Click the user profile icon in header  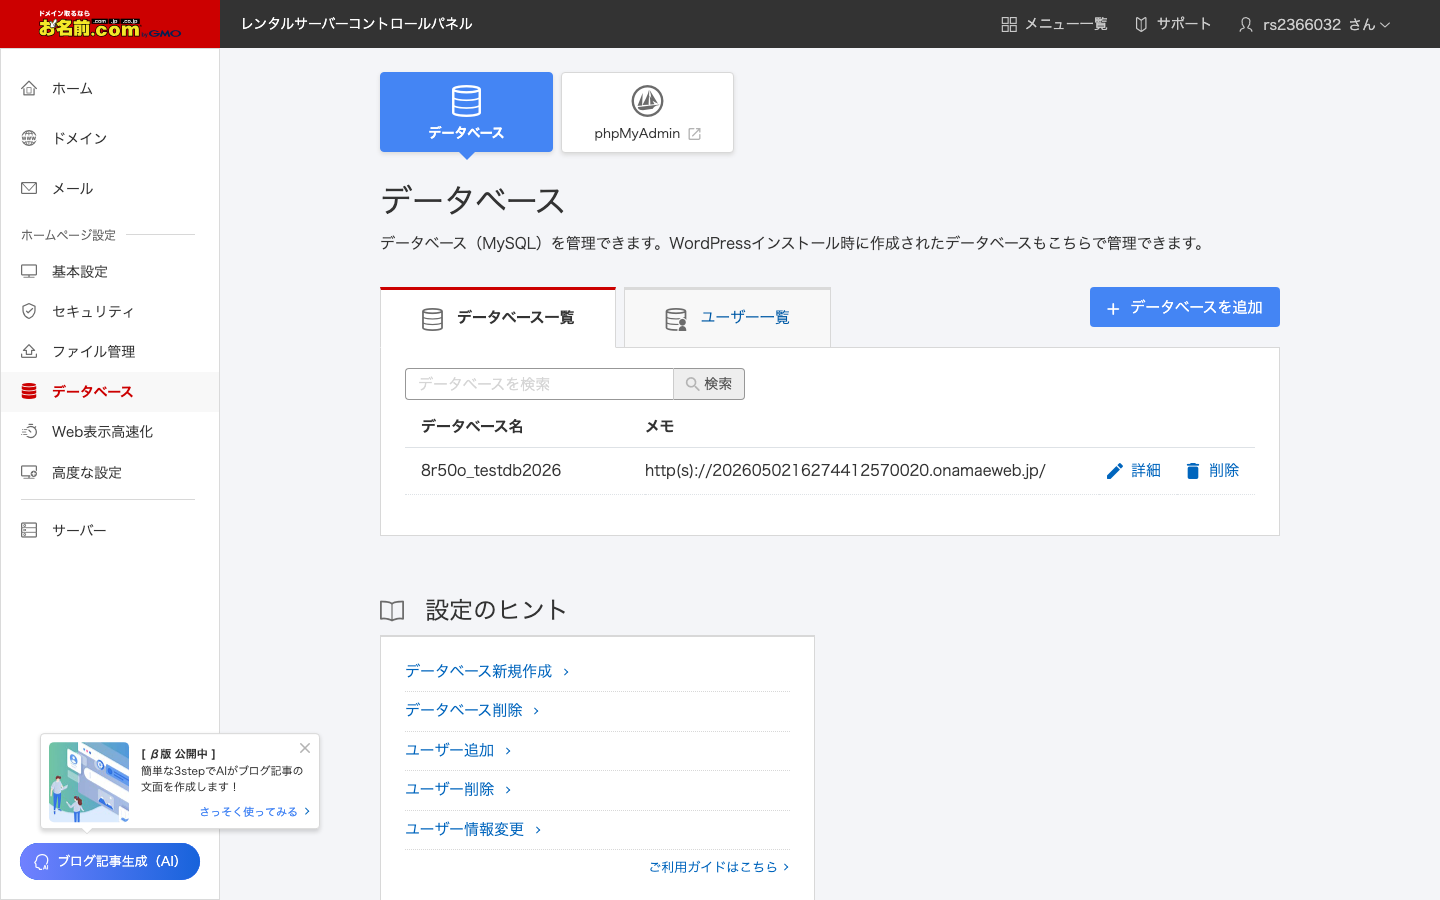(1246, 24)
